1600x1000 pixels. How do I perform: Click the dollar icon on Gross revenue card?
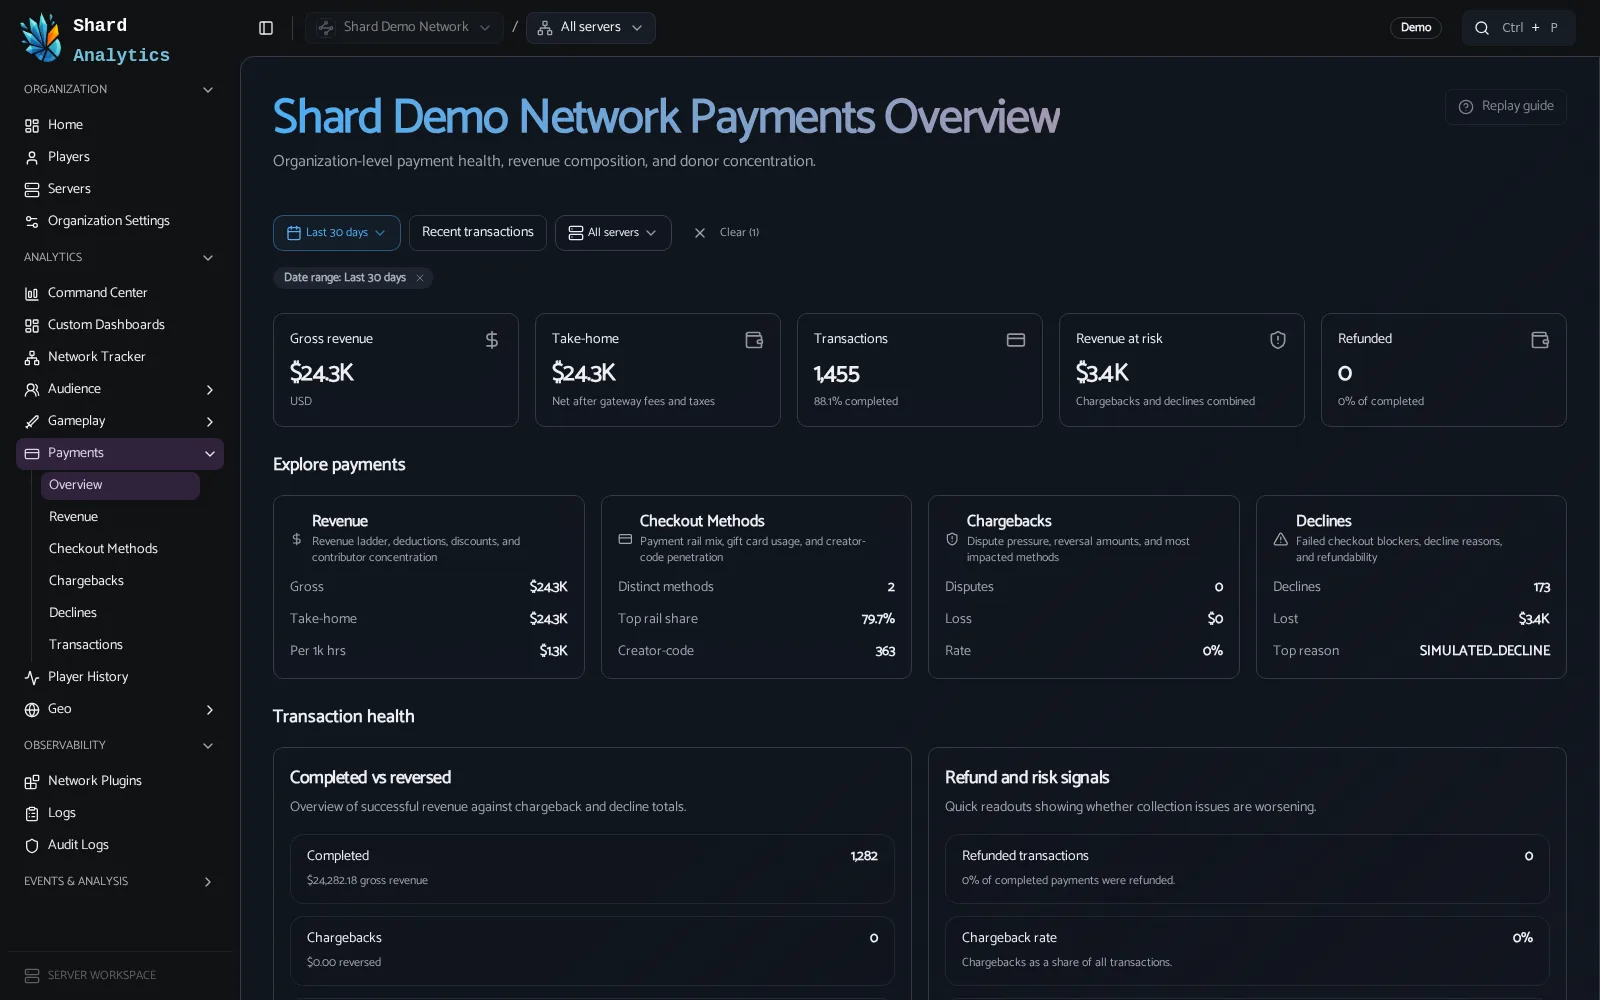pyautogui.click(x=492, y=340)
